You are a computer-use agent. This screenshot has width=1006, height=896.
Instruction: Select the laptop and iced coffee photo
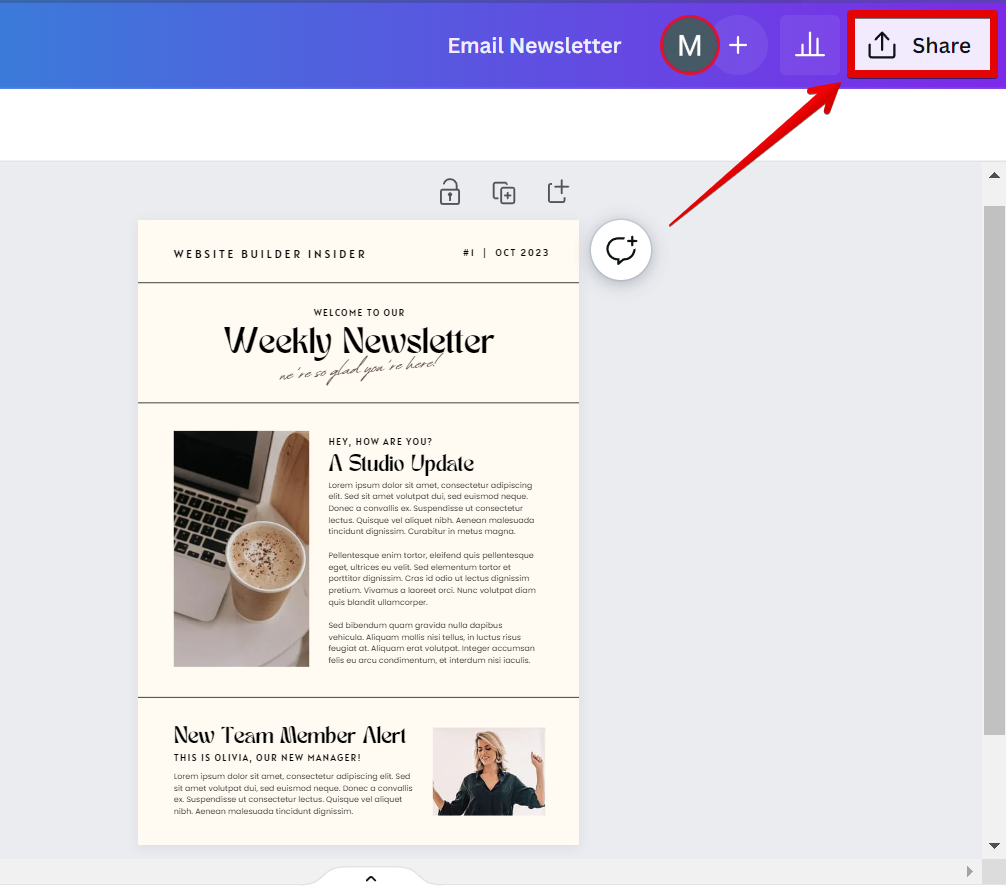(x=241, y=548)
